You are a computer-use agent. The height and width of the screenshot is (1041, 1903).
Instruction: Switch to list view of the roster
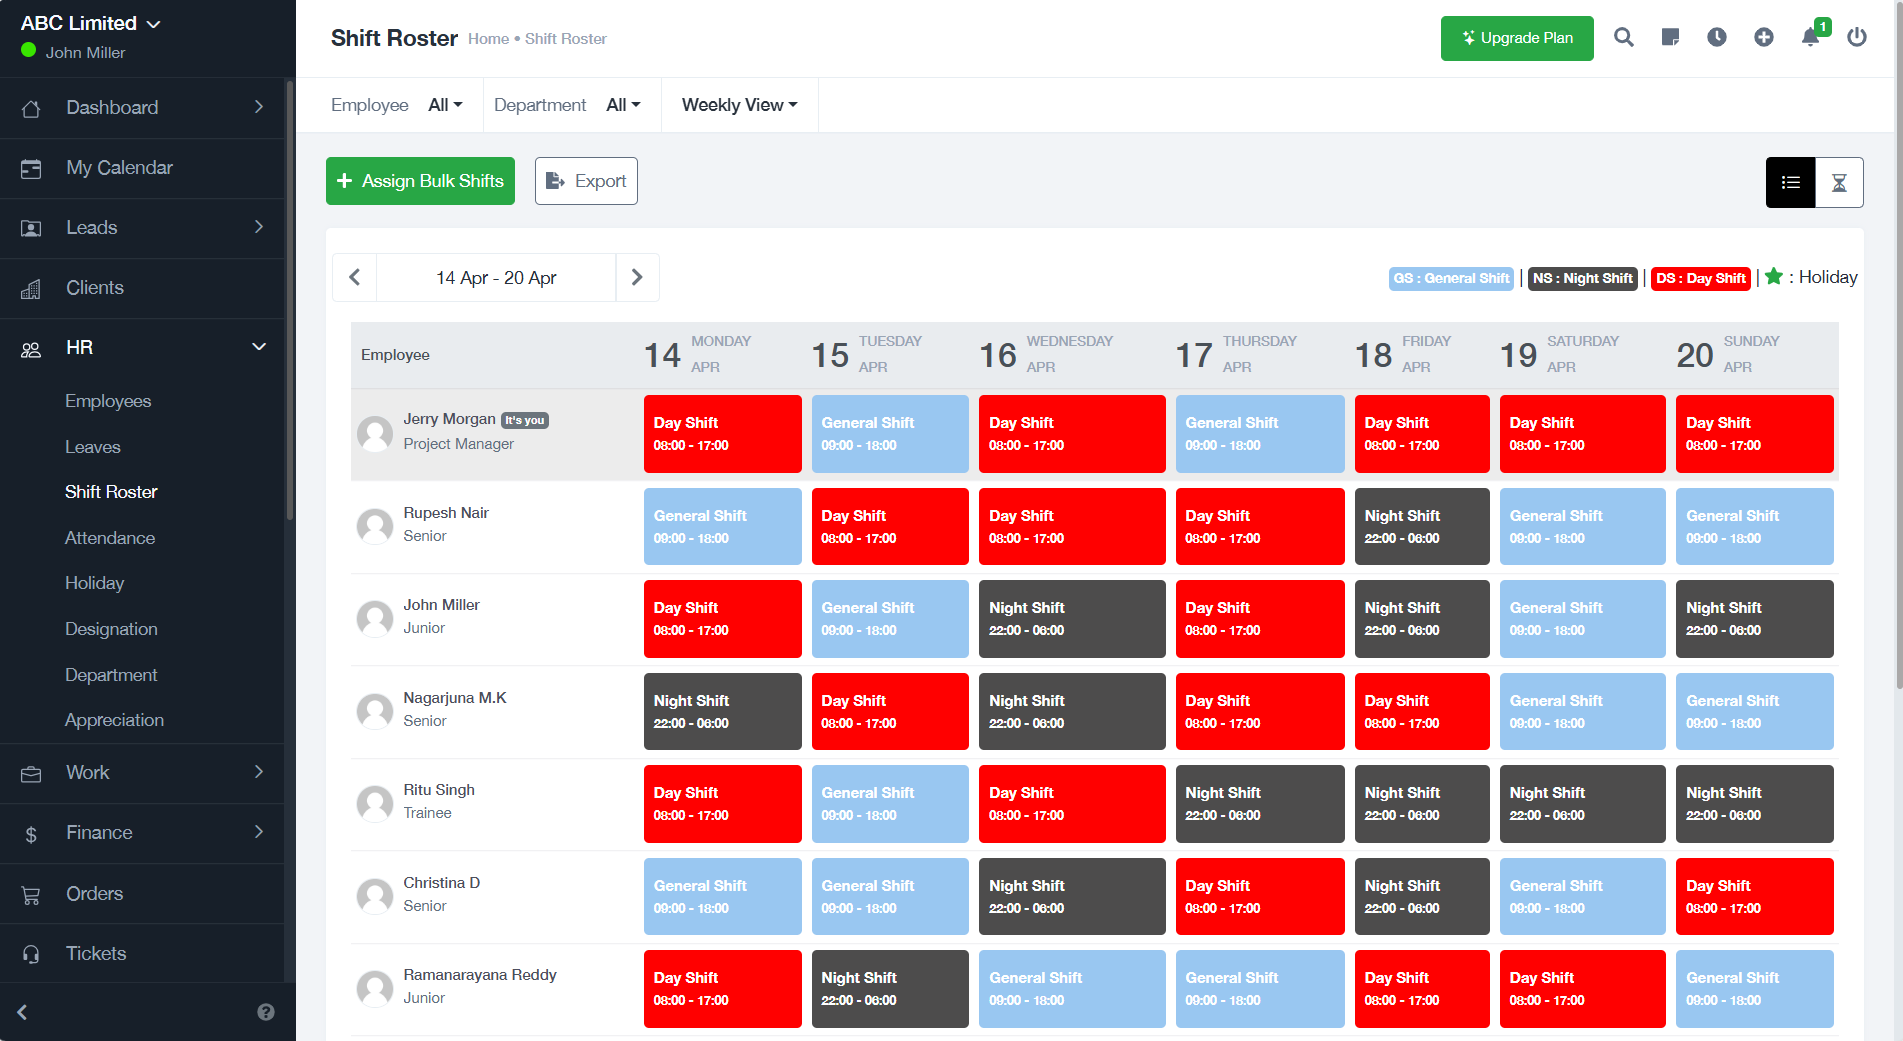[1790, 182]
